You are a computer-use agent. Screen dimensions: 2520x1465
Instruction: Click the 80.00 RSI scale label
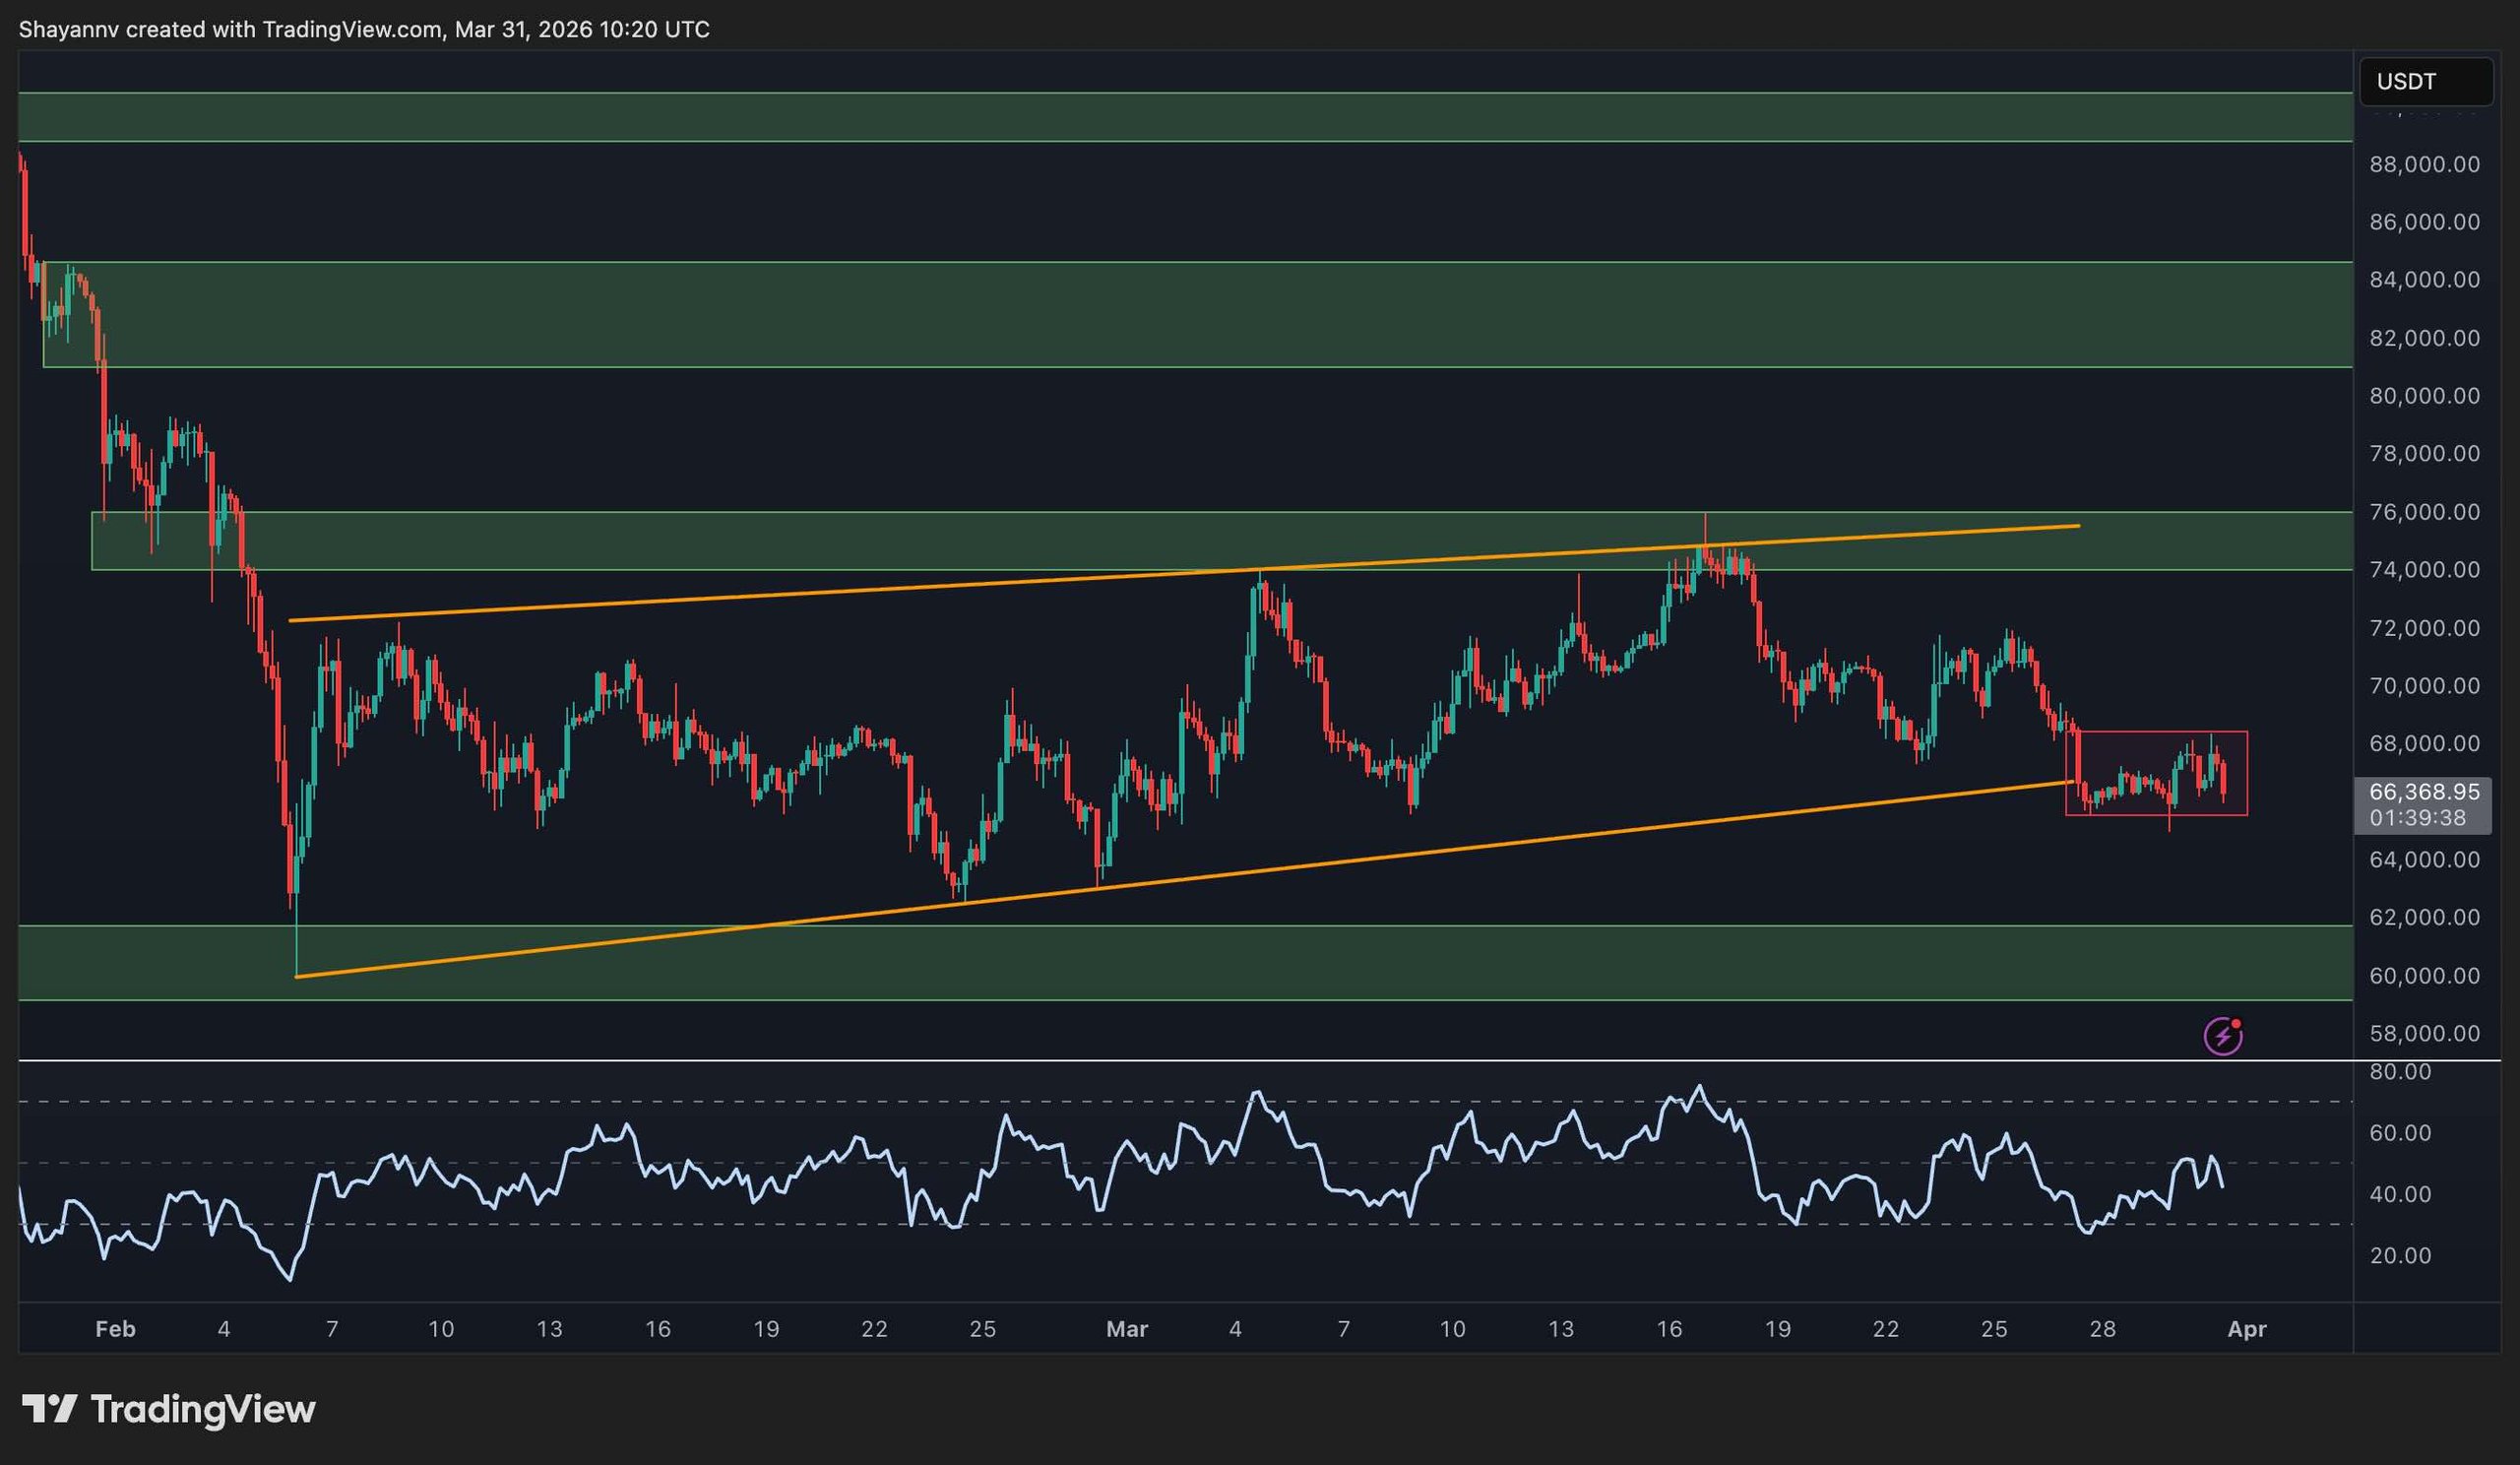pyautogui.click(x=2400, y=1072)
